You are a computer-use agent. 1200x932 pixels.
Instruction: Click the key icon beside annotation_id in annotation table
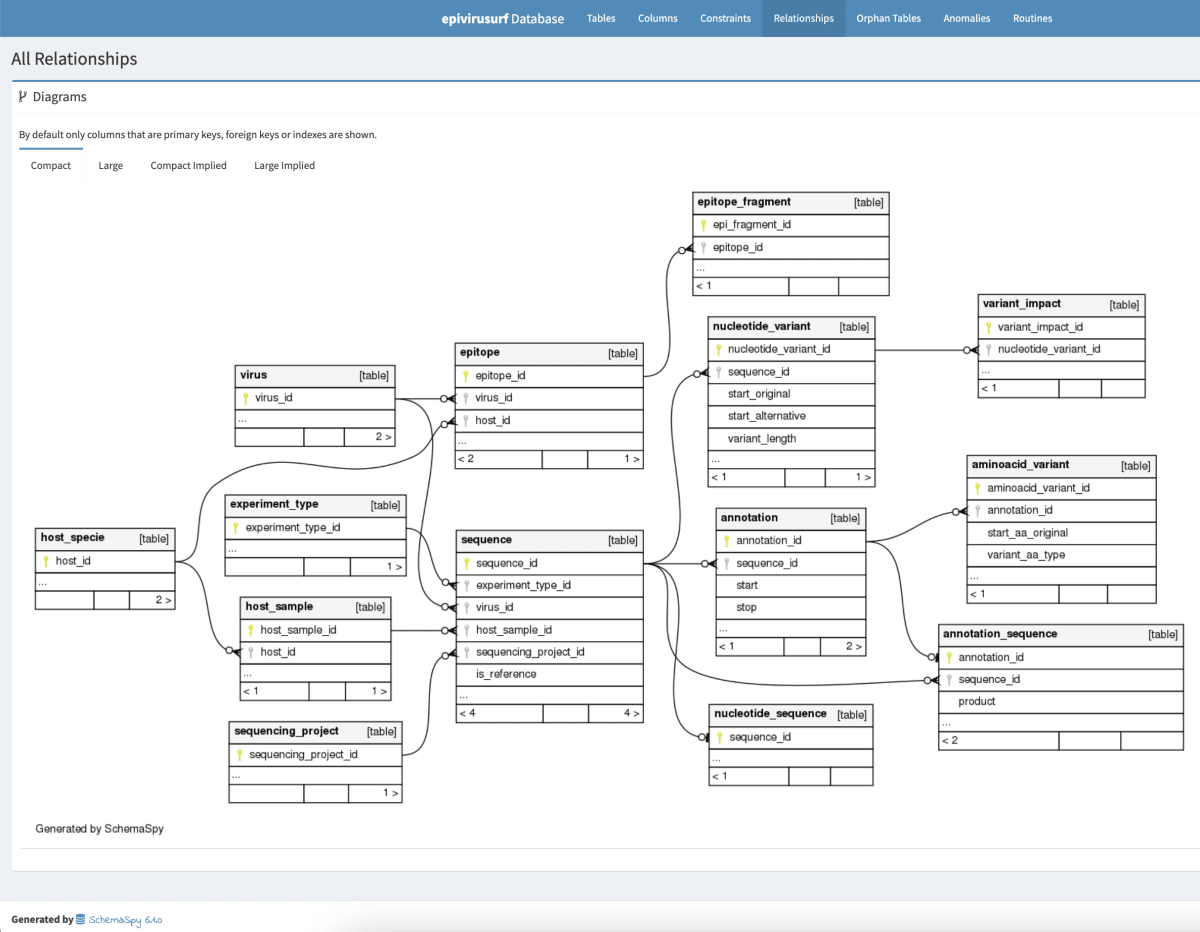coord(727,541)
